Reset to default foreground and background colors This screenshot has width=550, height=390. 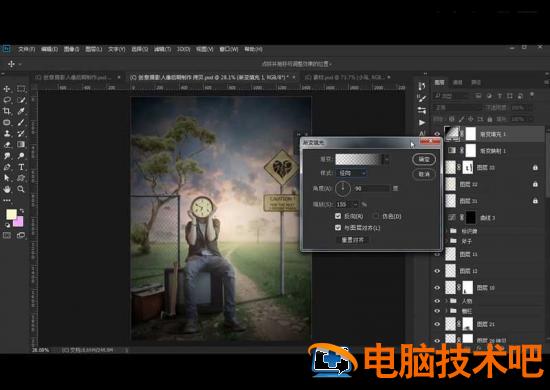[7, 225]
